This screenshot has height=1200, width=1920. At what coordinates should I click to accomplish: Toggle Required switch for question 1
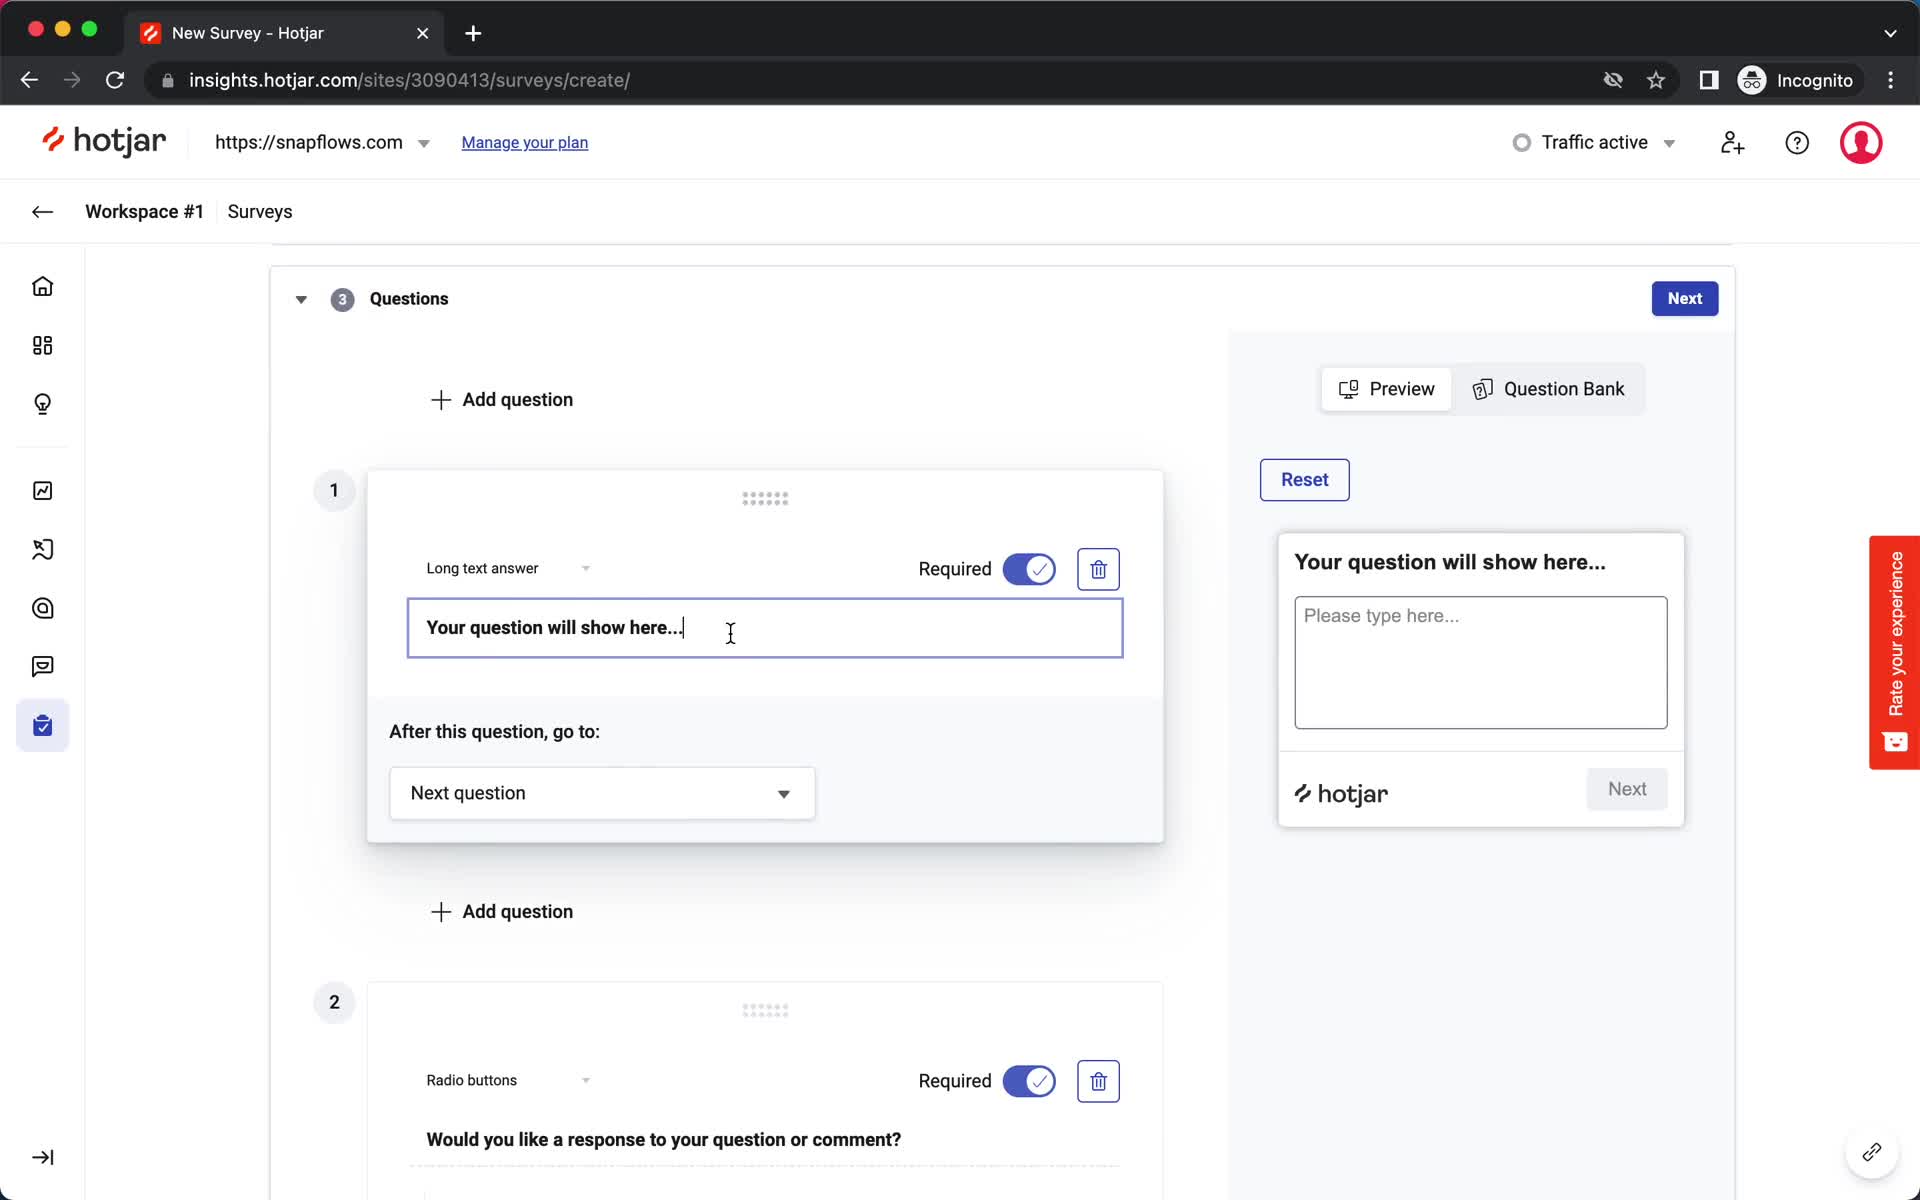pyautogui.click(x=1028, y=568)
